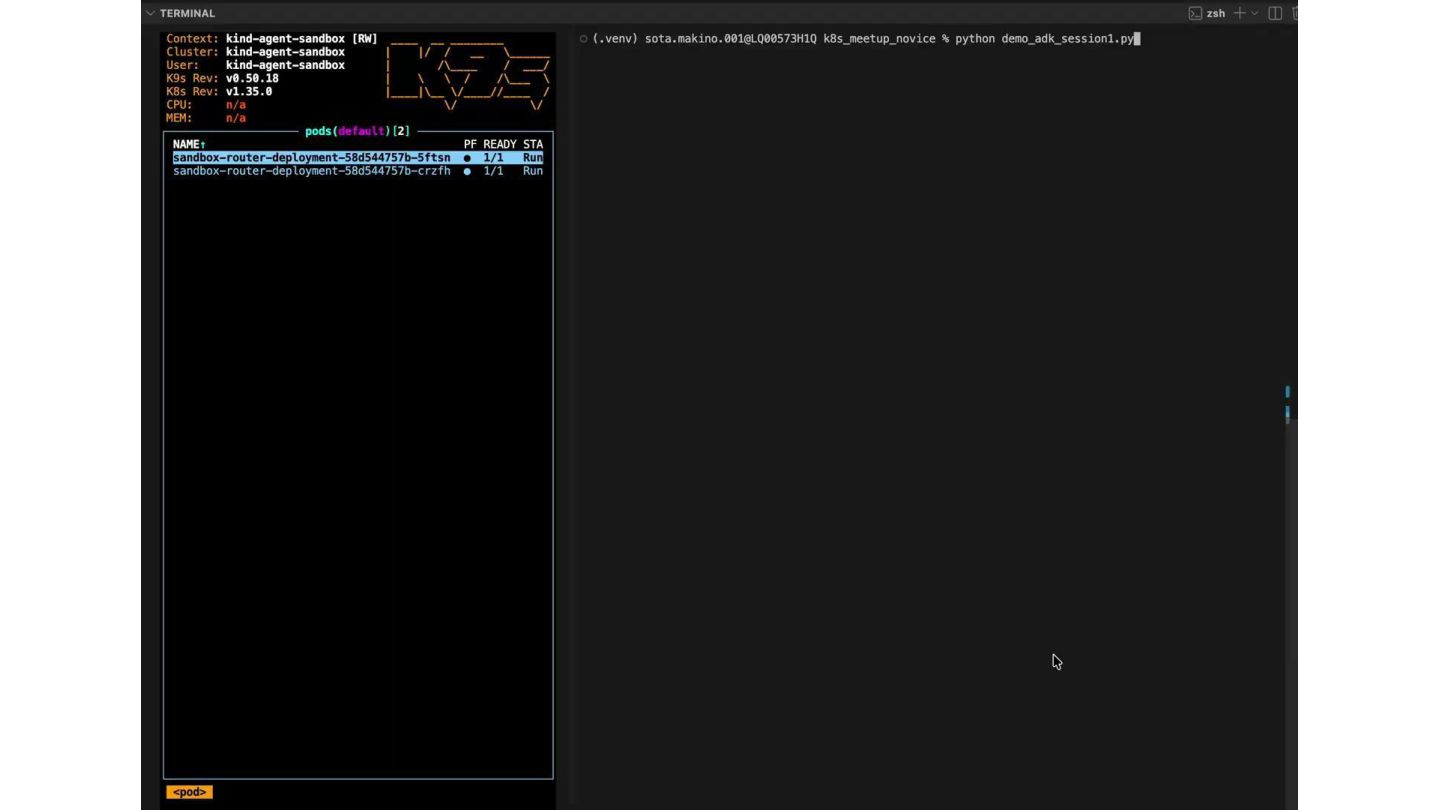The height and width of the screenshot is (810, 1440).
Task: Click the port-forward dot for pod 5ftsn
Action: pyautogui.click(x=467, y=158)
